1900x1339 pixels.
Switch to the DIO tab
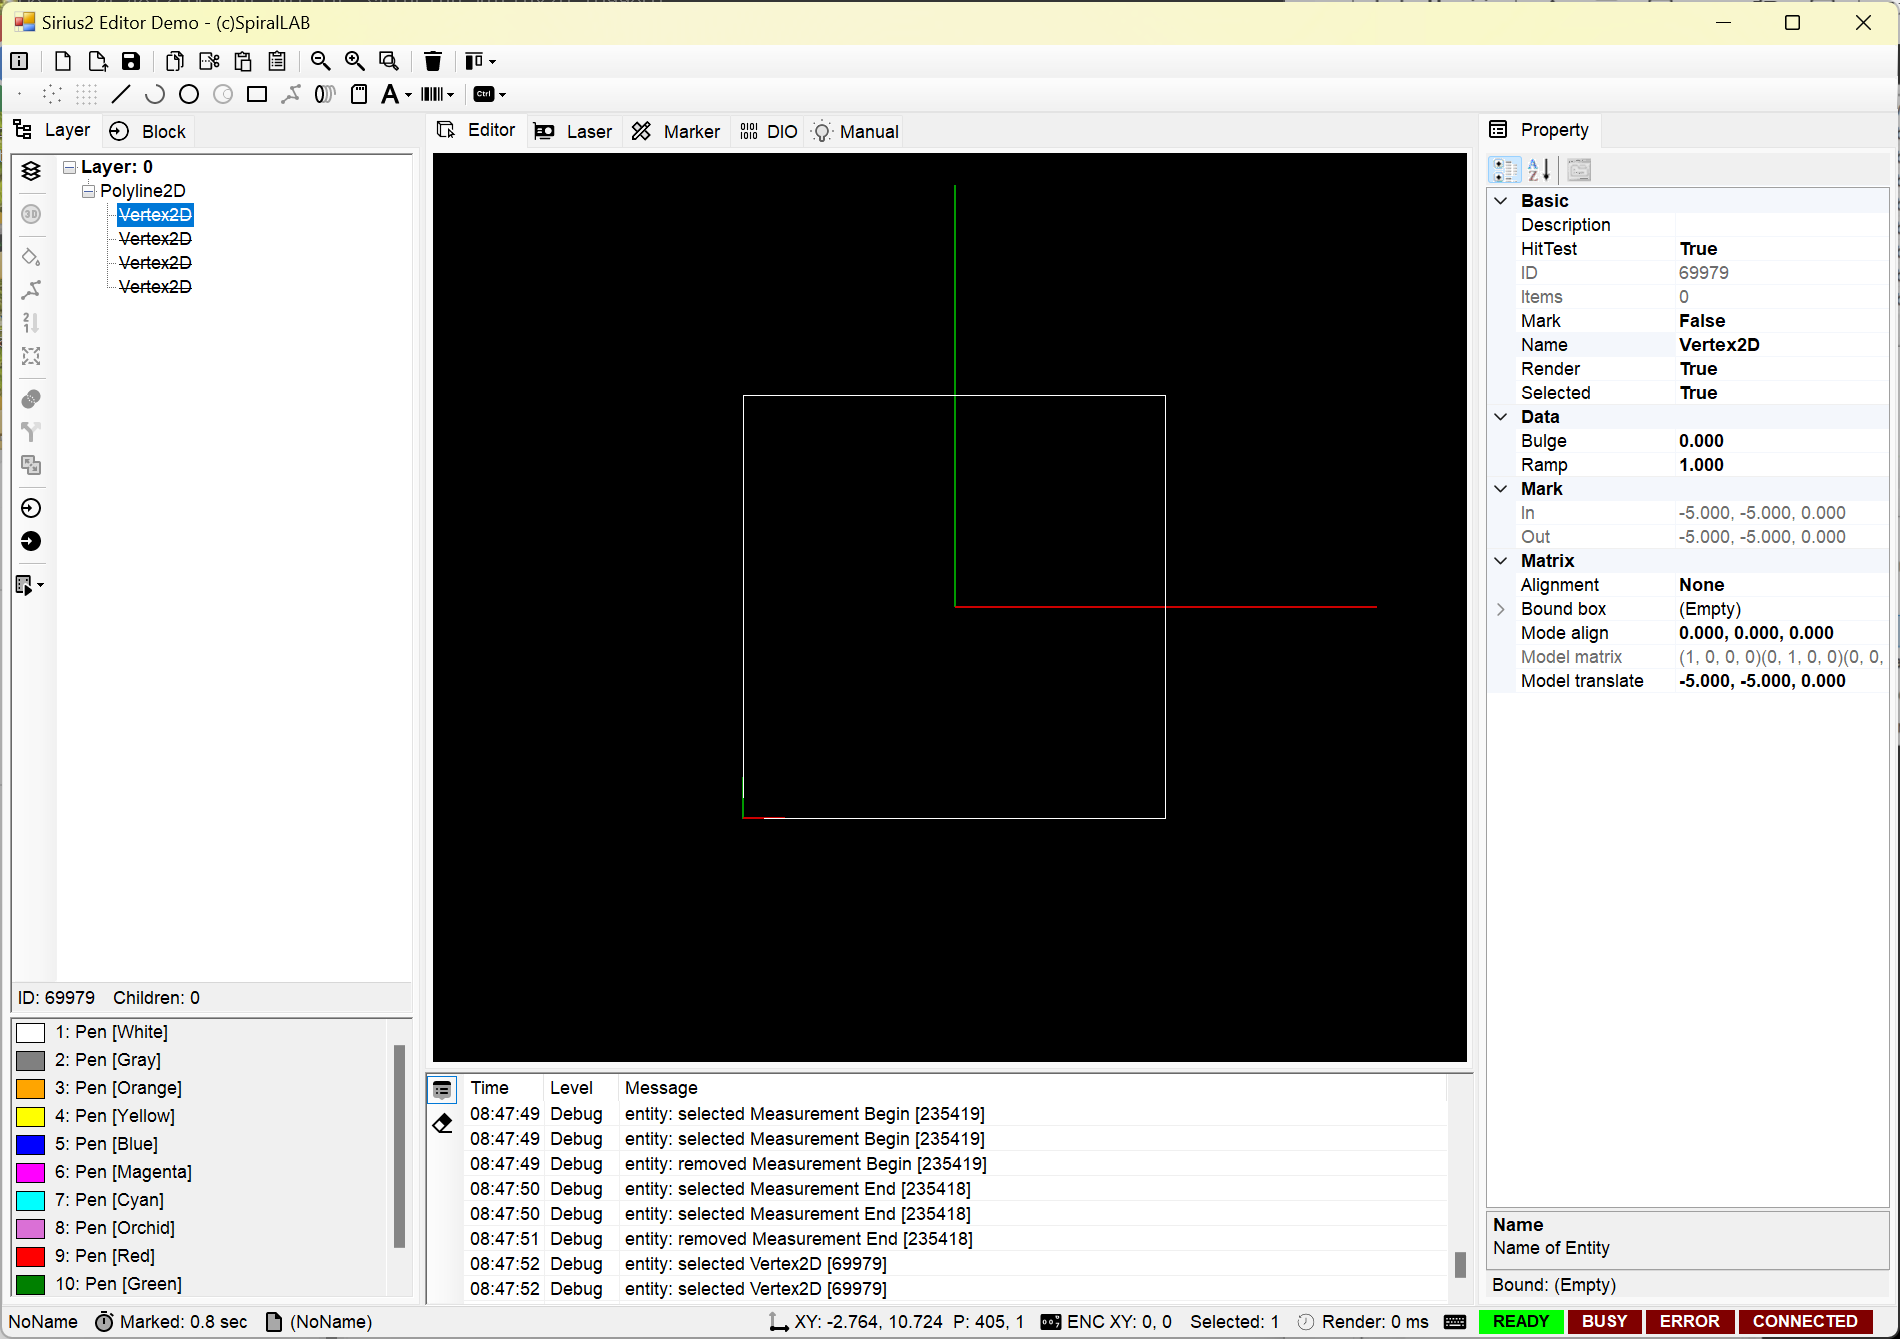click(x=768, y=132)
